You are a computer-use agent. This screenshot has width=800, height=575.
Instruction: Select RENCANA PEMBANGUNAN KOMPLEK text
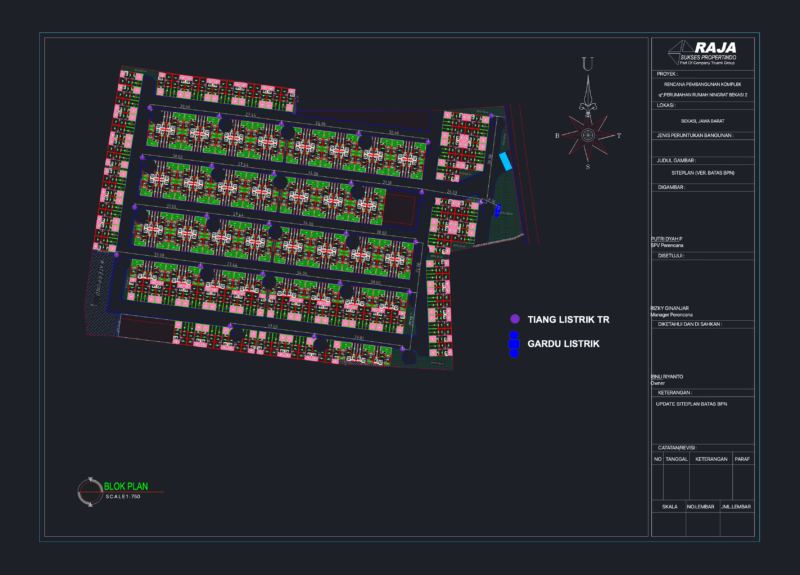click(x=703, y=85)
